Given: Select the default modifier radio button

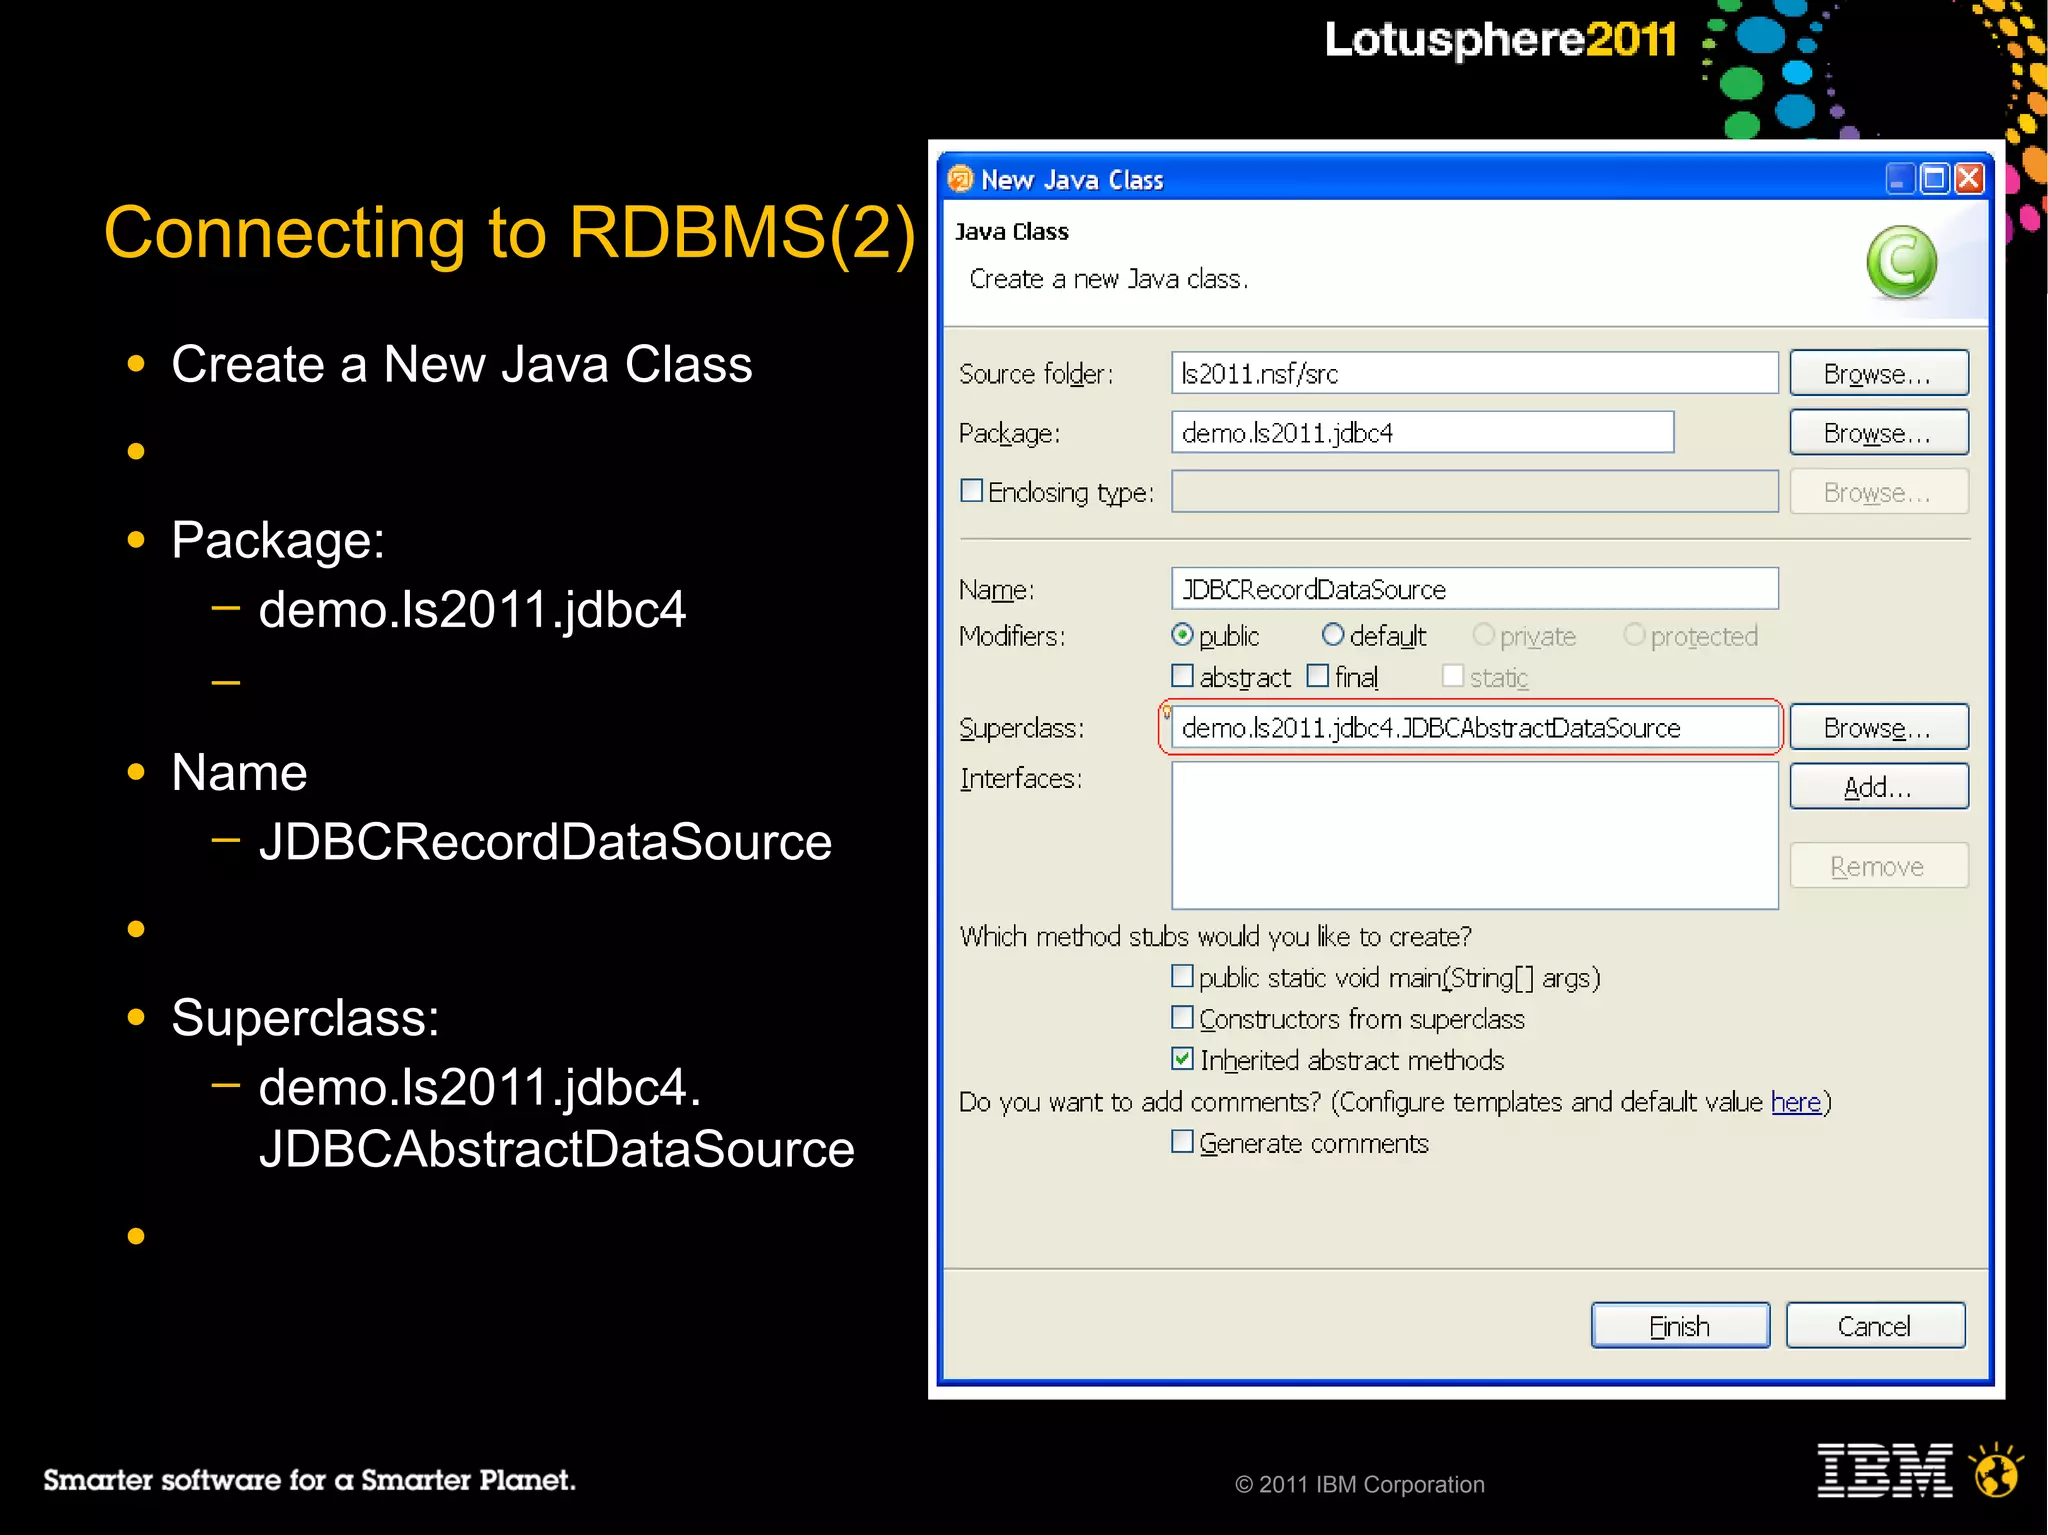Looking at the screenshot, I should (x=1333, y=635).
